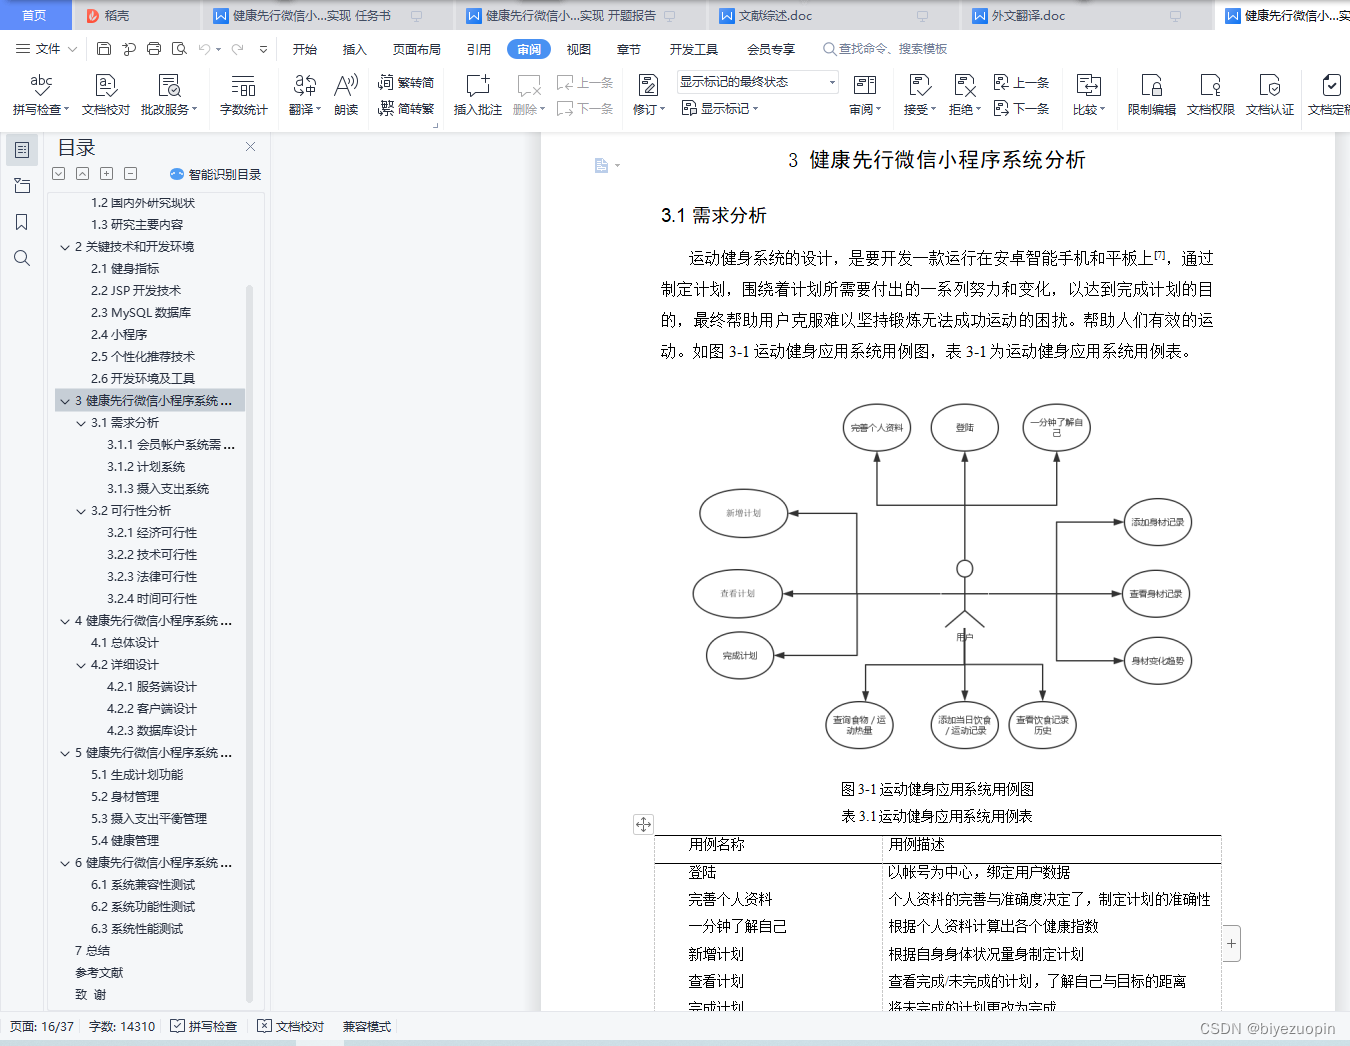Toggle 拼写检查 in the status bar
Screen dimensions: 1350x1046
click(x=204, y=1026)
